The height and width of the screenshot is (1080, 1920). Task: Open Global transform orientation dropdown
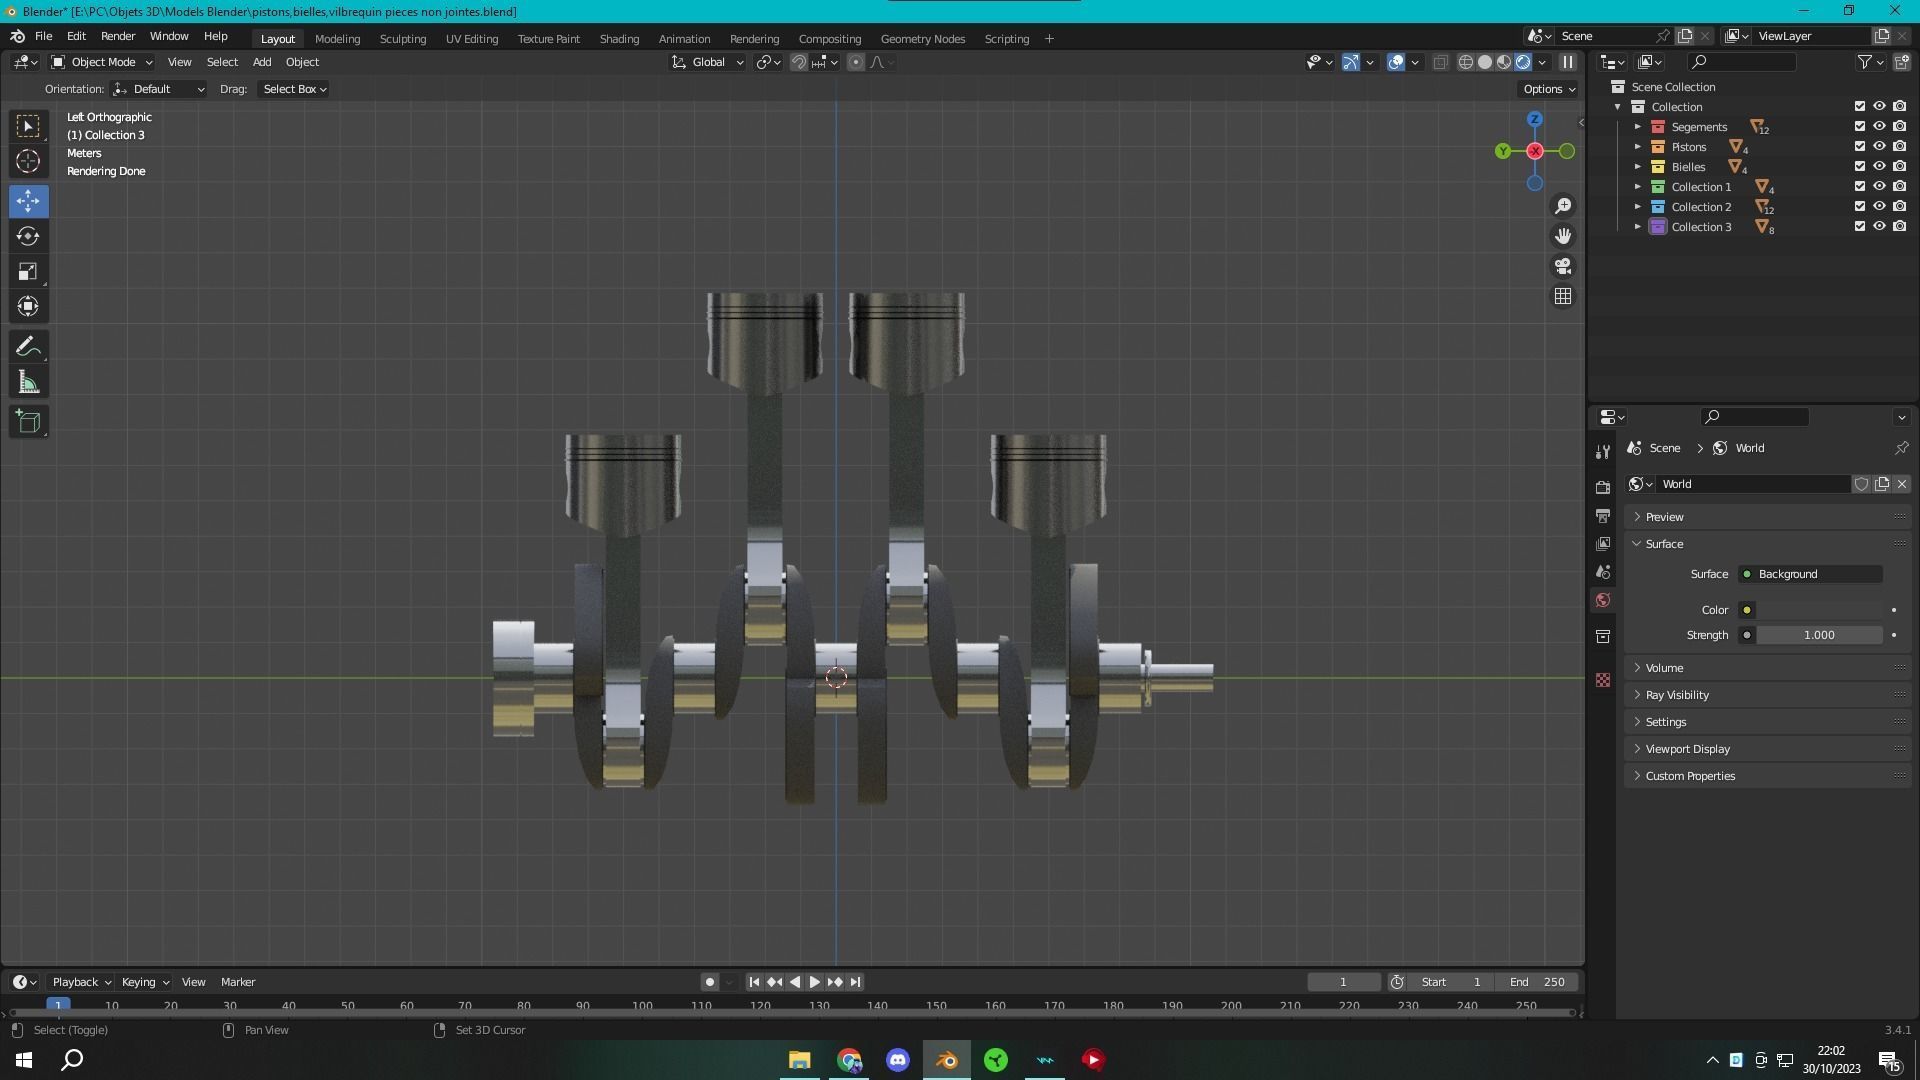tap(708, 62)
